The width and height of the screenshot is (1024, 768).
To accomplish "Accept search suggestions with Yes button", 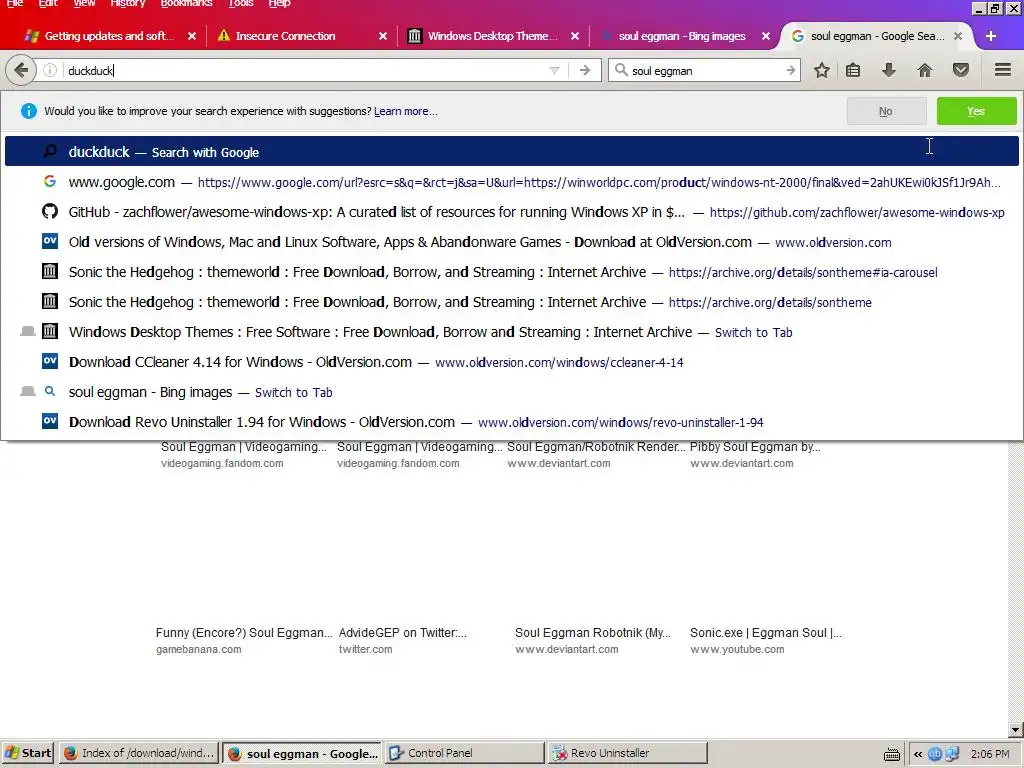I will point(976,111).
